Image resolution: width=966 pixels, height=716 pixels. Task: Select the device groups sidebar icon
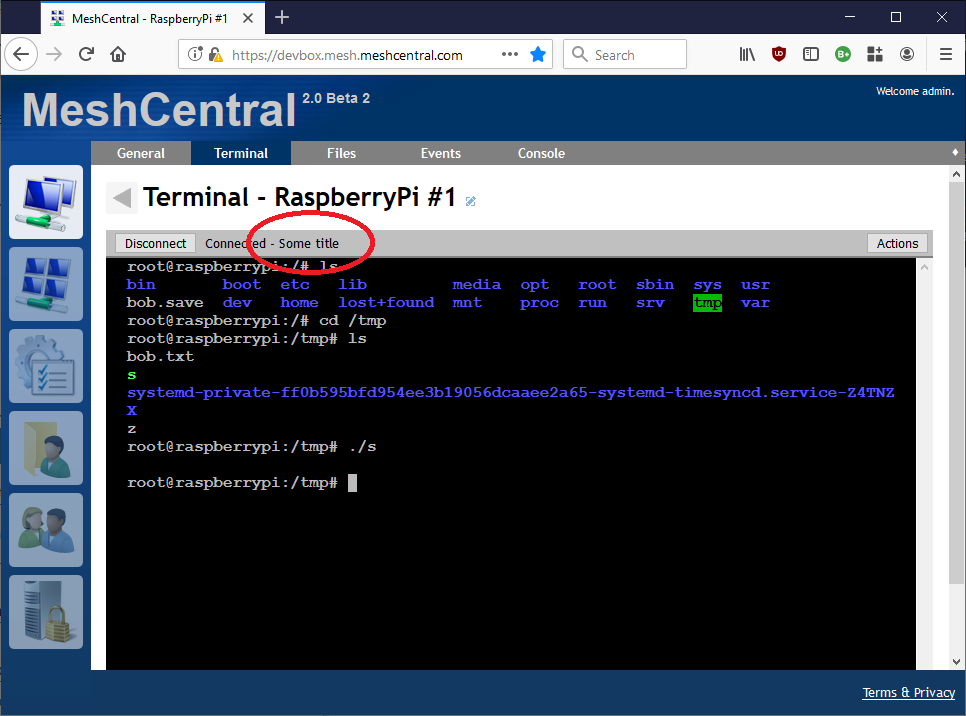[x=46, y=284]
